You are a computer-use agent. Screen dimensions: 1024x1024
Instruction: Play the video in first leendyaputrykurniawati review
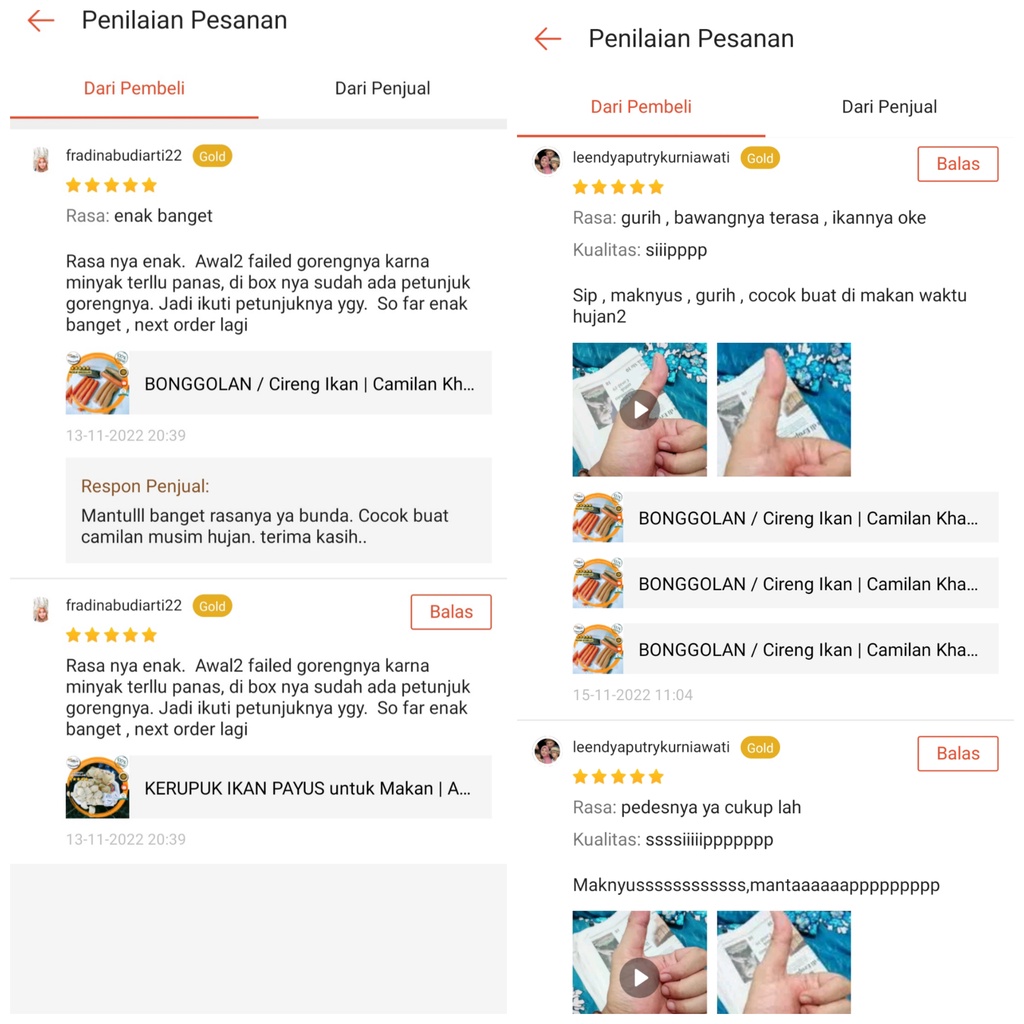coord(639,409)
